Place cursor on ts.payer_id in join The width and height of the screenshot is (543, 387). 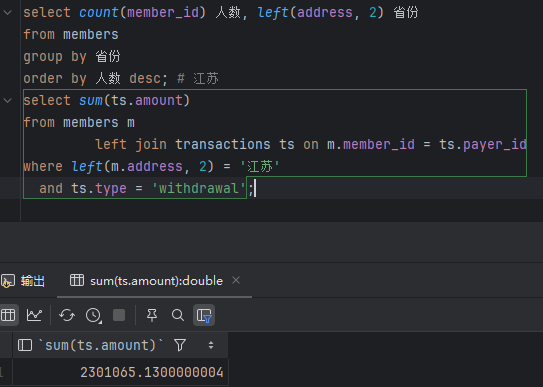(483, 145)
